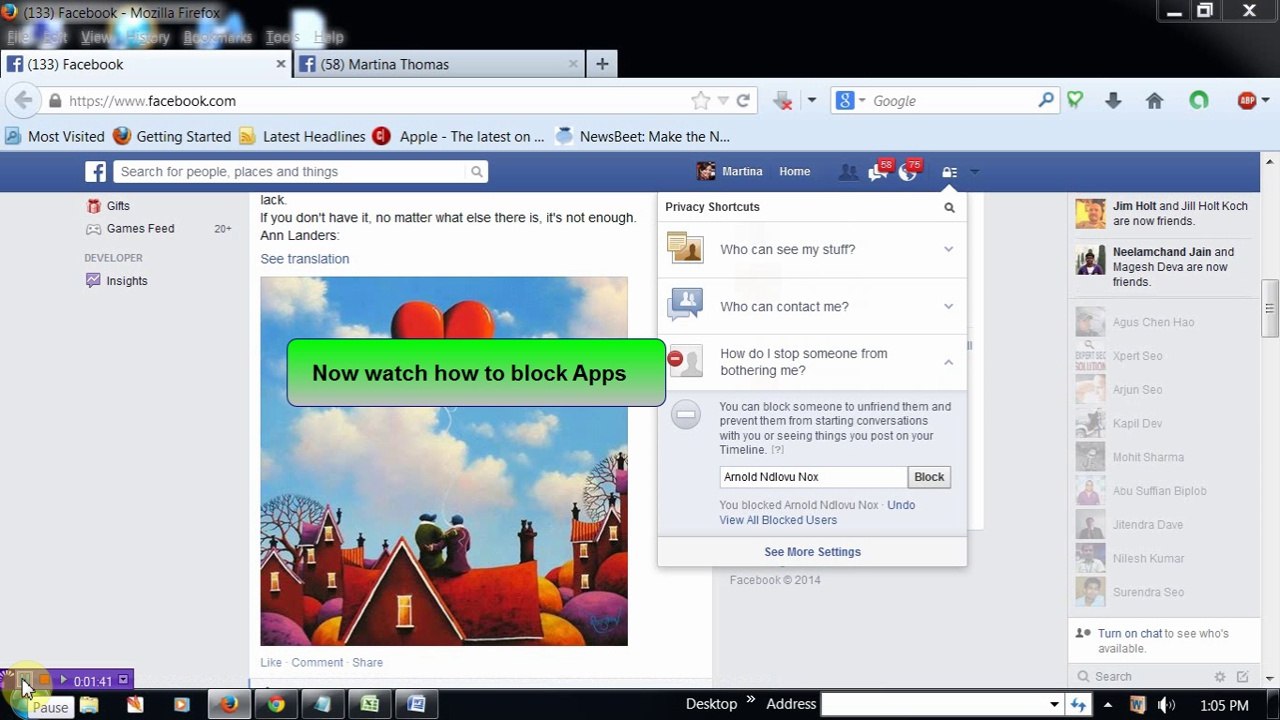Click See translation link
Viewport: 1280px width, 720px height.
click(x=305, y=259)
